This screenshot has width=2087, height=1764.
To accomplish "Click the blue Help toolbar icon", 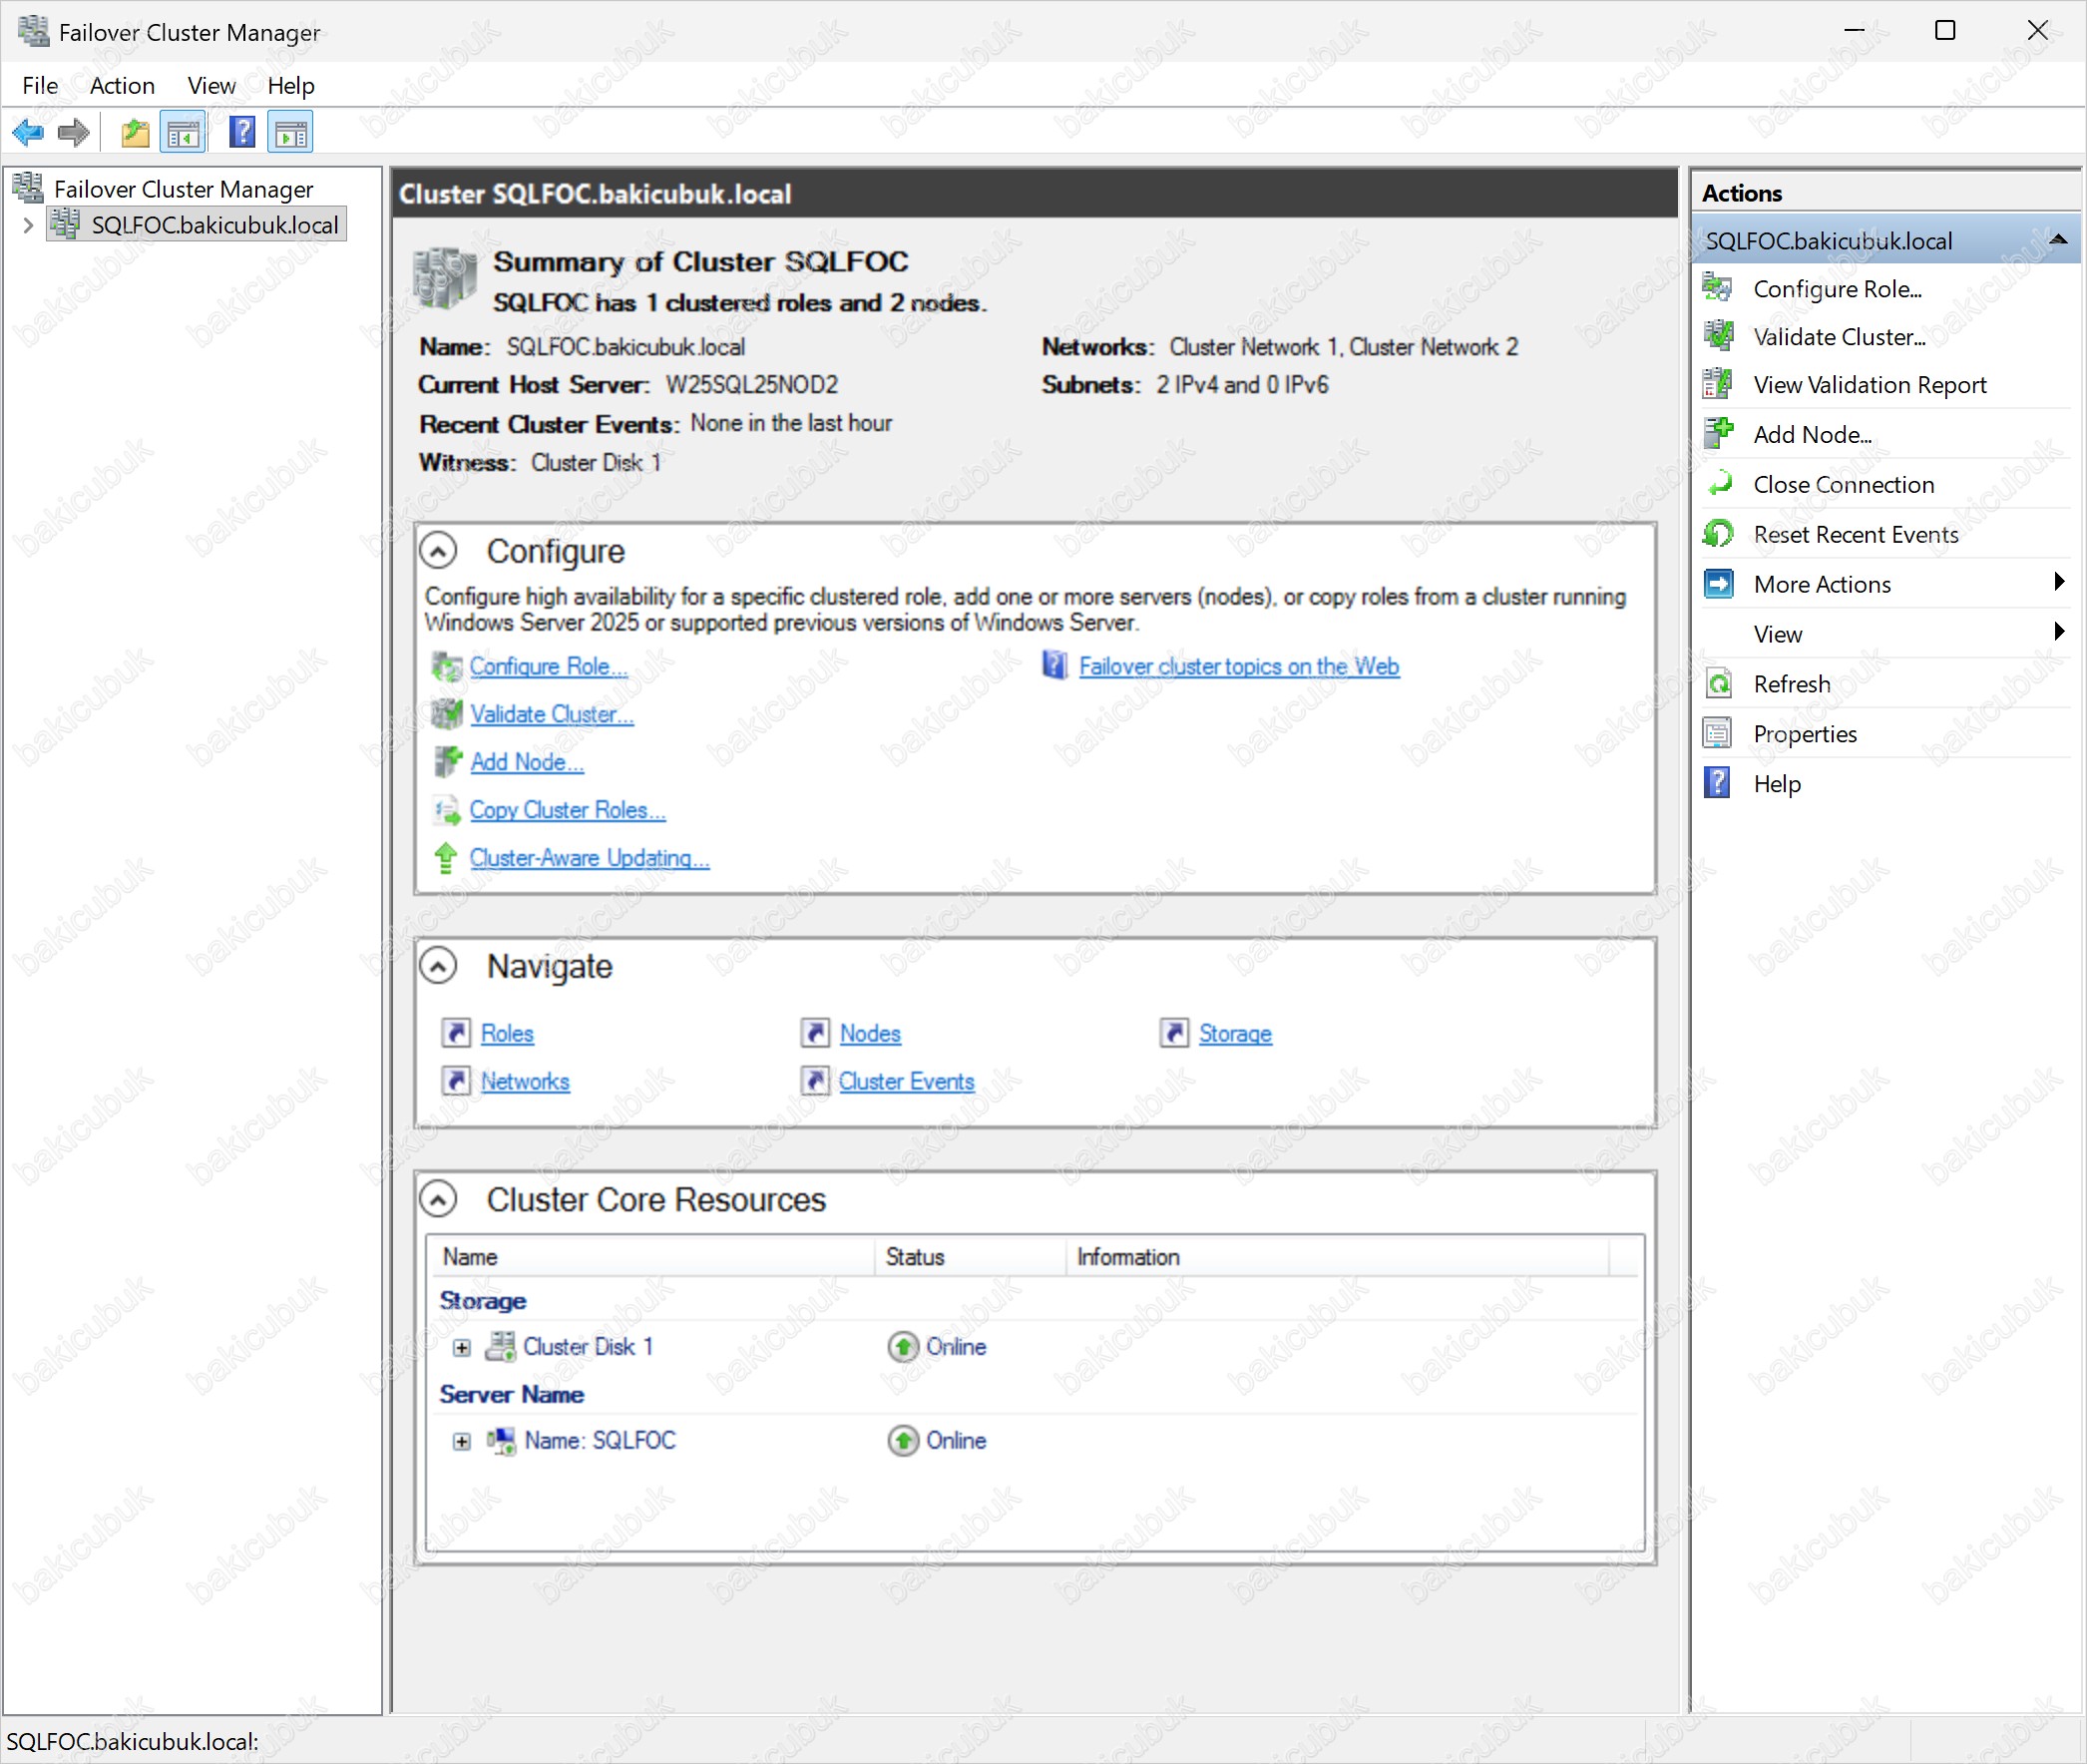I will point(242,132).
